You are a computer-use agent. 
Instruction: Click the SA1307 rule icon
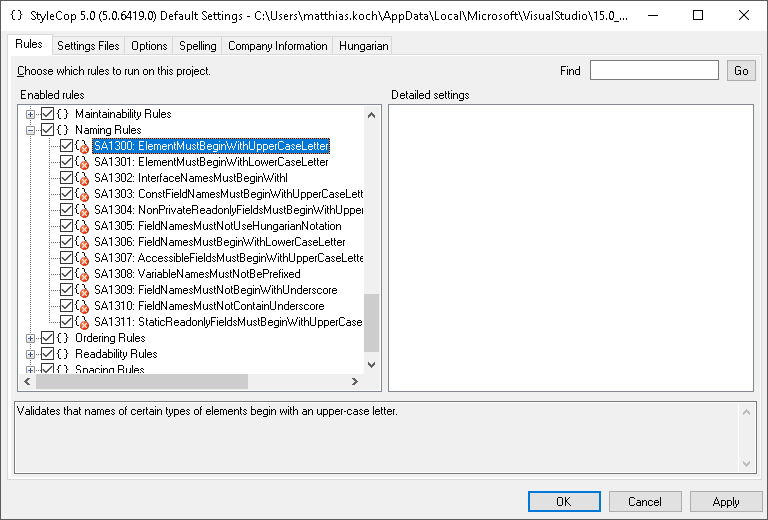click(82, 258)
